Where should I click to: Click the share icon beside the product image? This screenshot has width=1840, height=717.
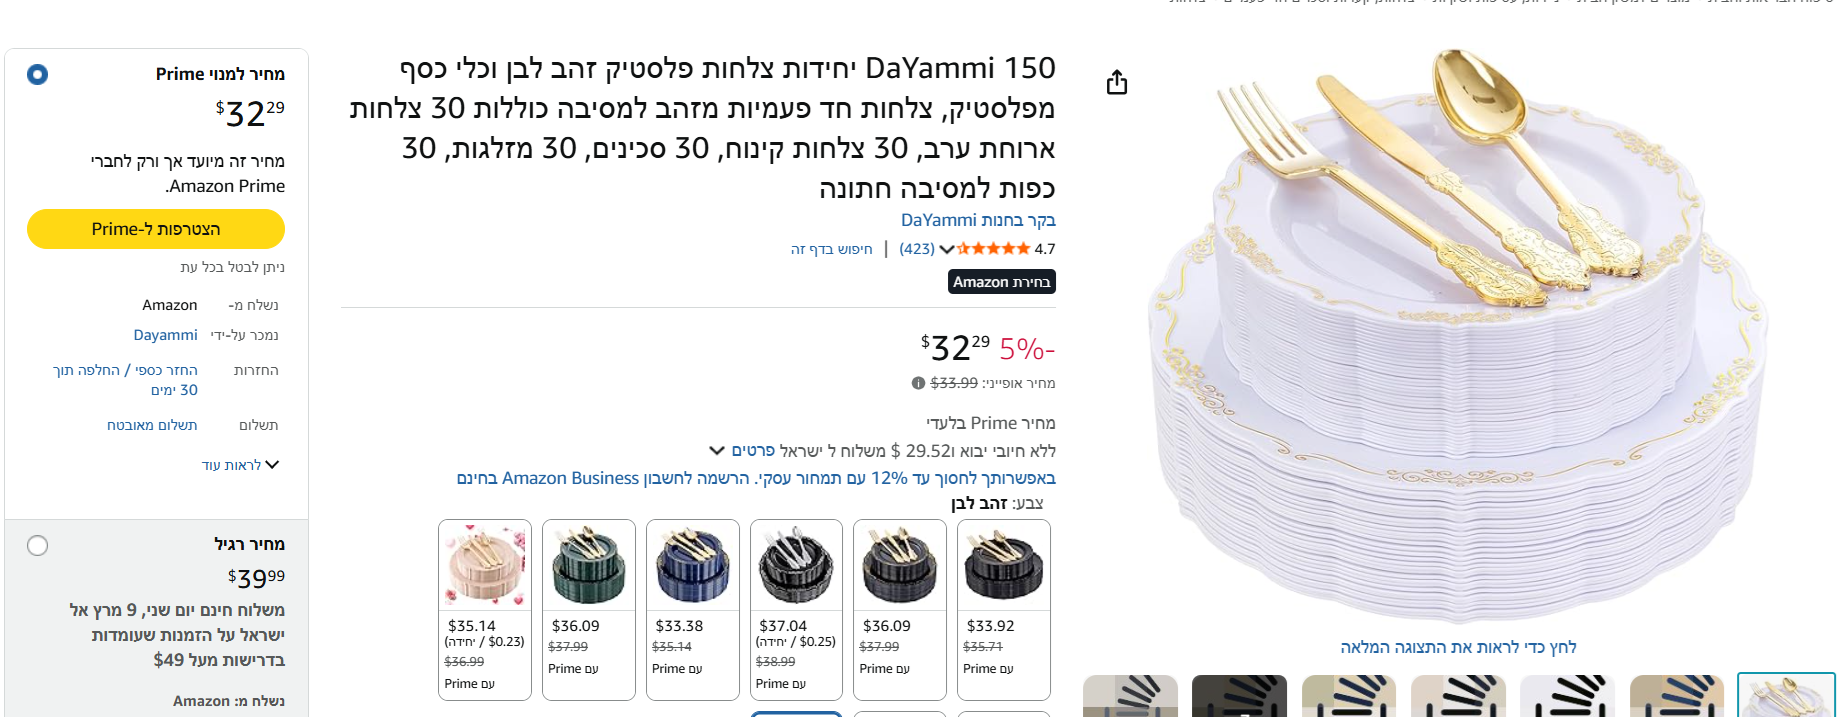pyautogui.click(x=1117, y=82)
